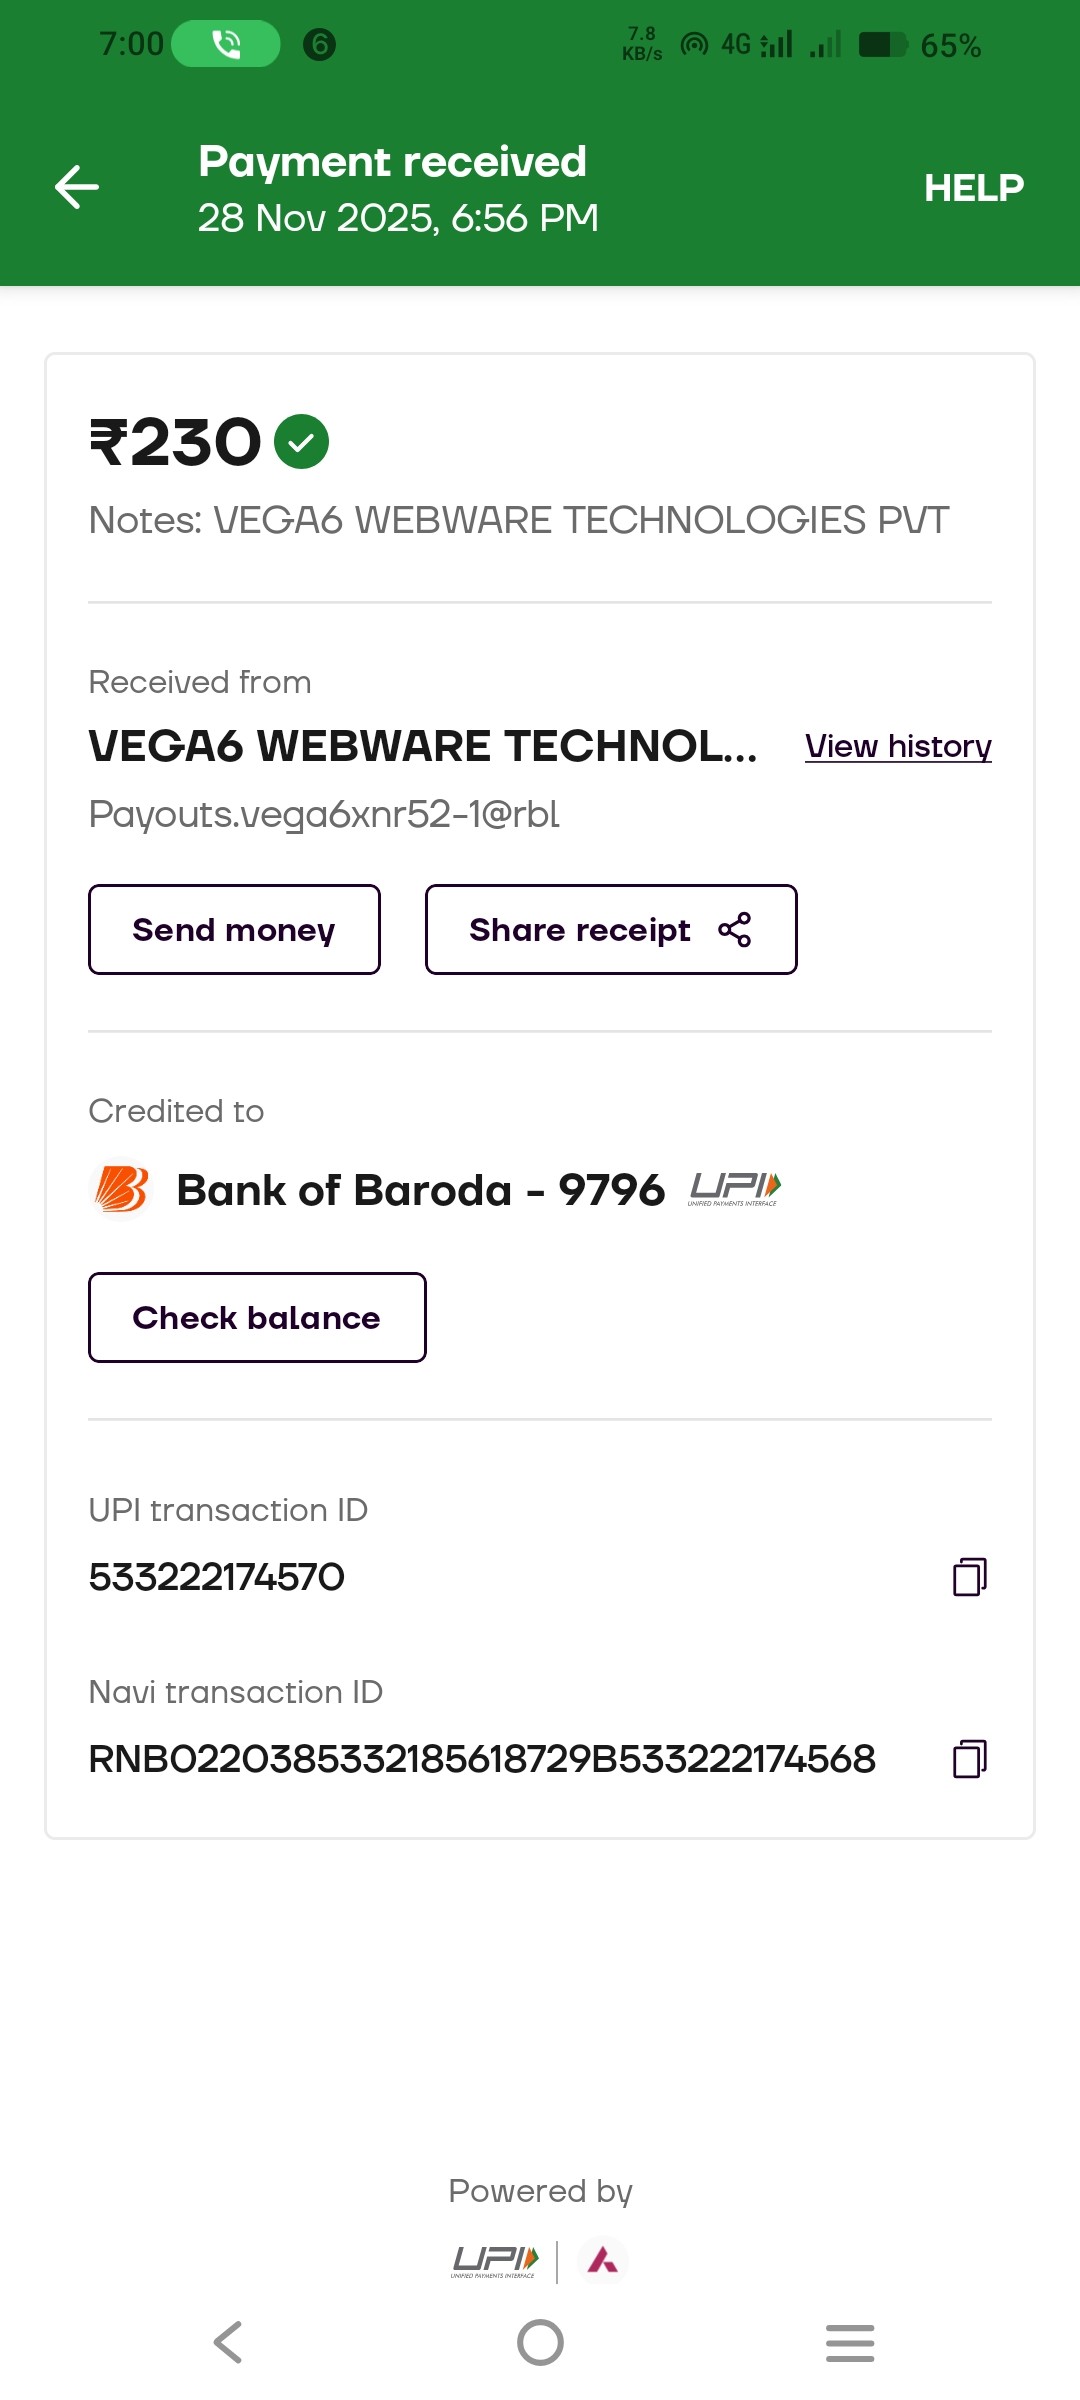The width and height of the screenshot is (1080, 2400).
Task: Copy the UPI transaction ID
Action: [x=969, y=1577]
